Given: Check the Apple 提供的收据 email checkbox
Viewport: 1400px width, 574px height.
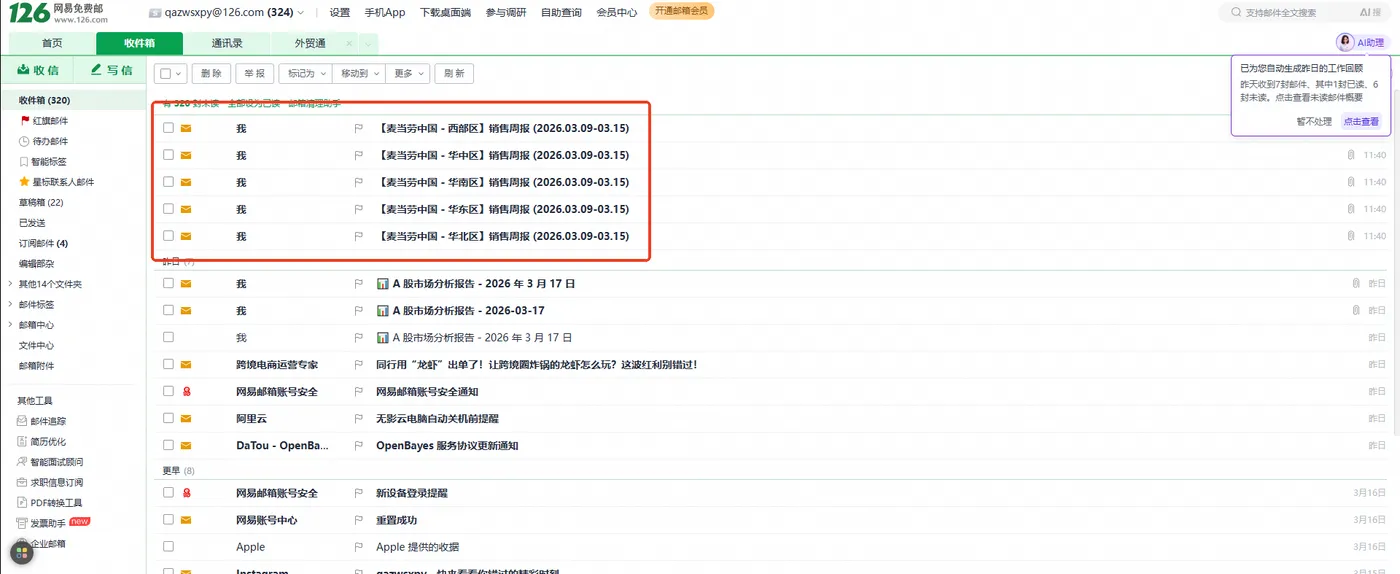Looking at the screenshot, I should pyautogui.click(x=169, y=547).
